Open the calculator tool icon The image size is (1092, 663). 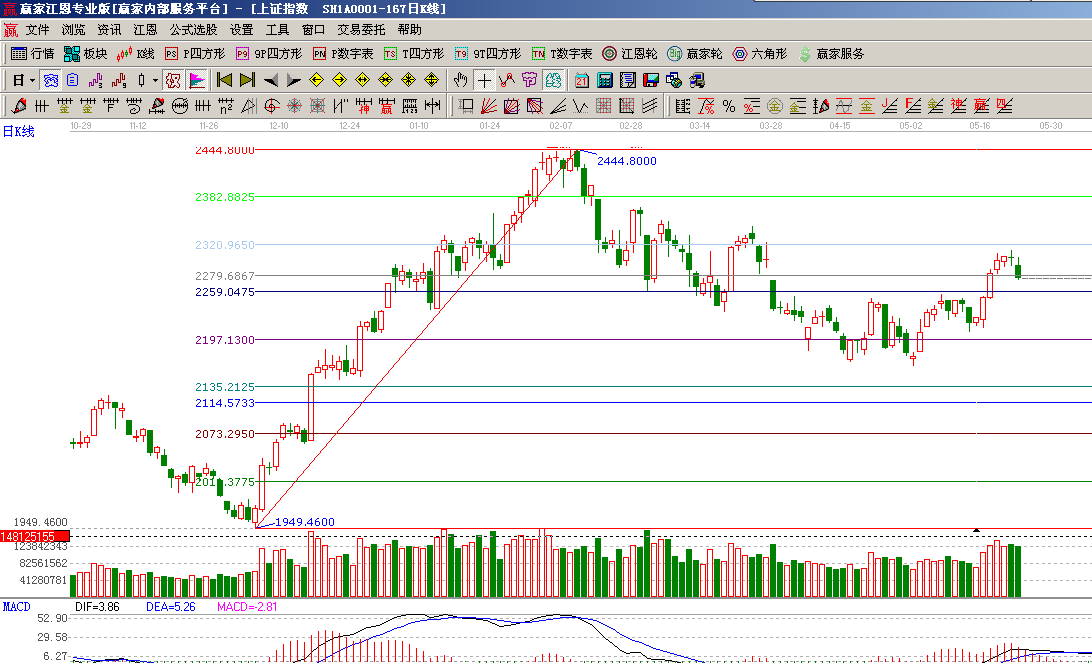point(605,80)
